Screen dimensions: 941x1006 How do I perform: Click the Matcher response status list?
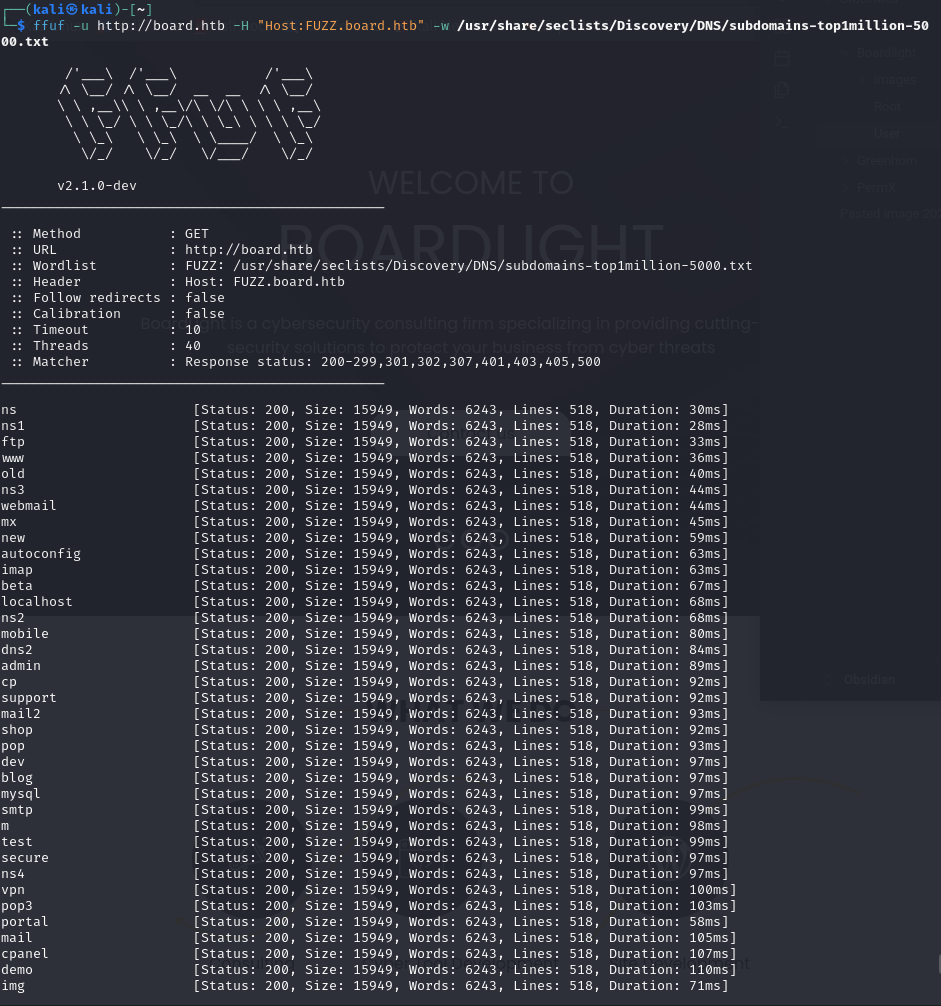click(x=393, y=362)
